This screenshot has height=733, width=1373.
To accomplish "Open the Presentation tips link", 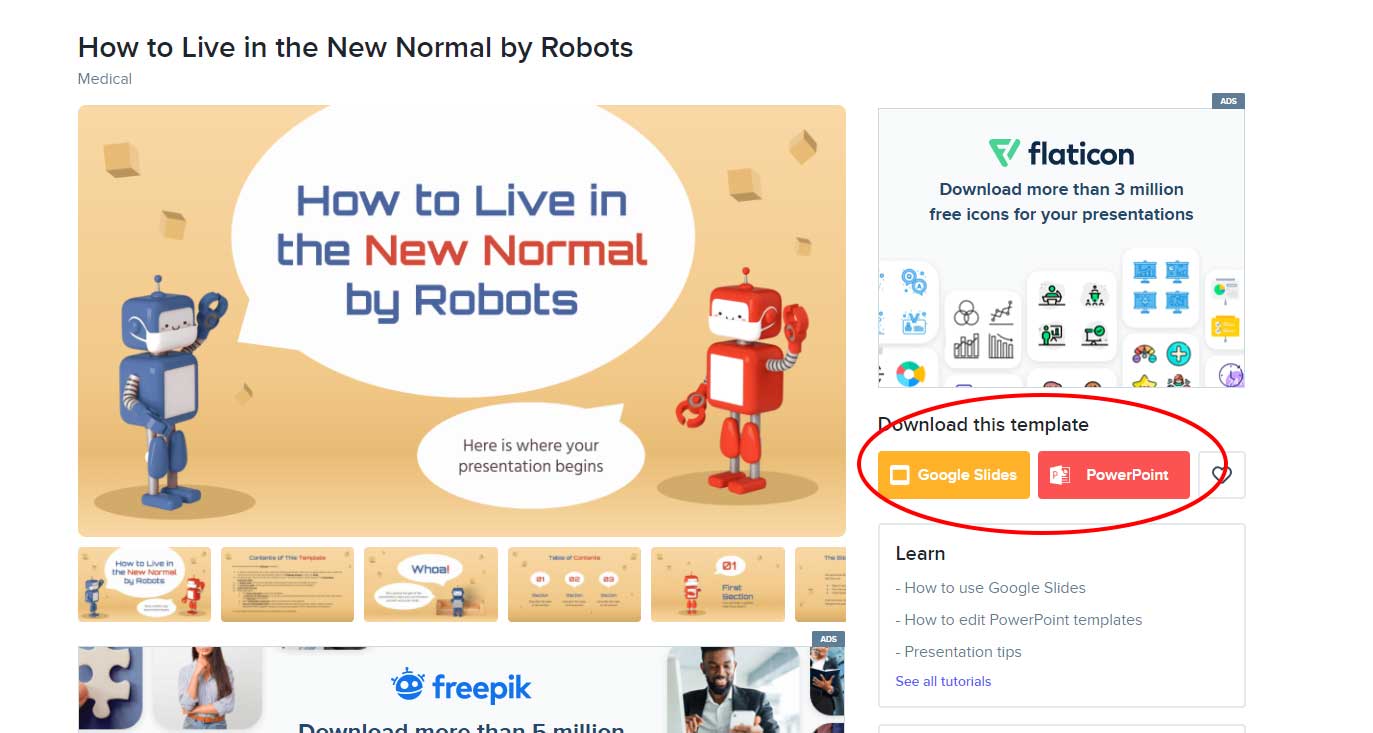I will (x=958, y=652).
